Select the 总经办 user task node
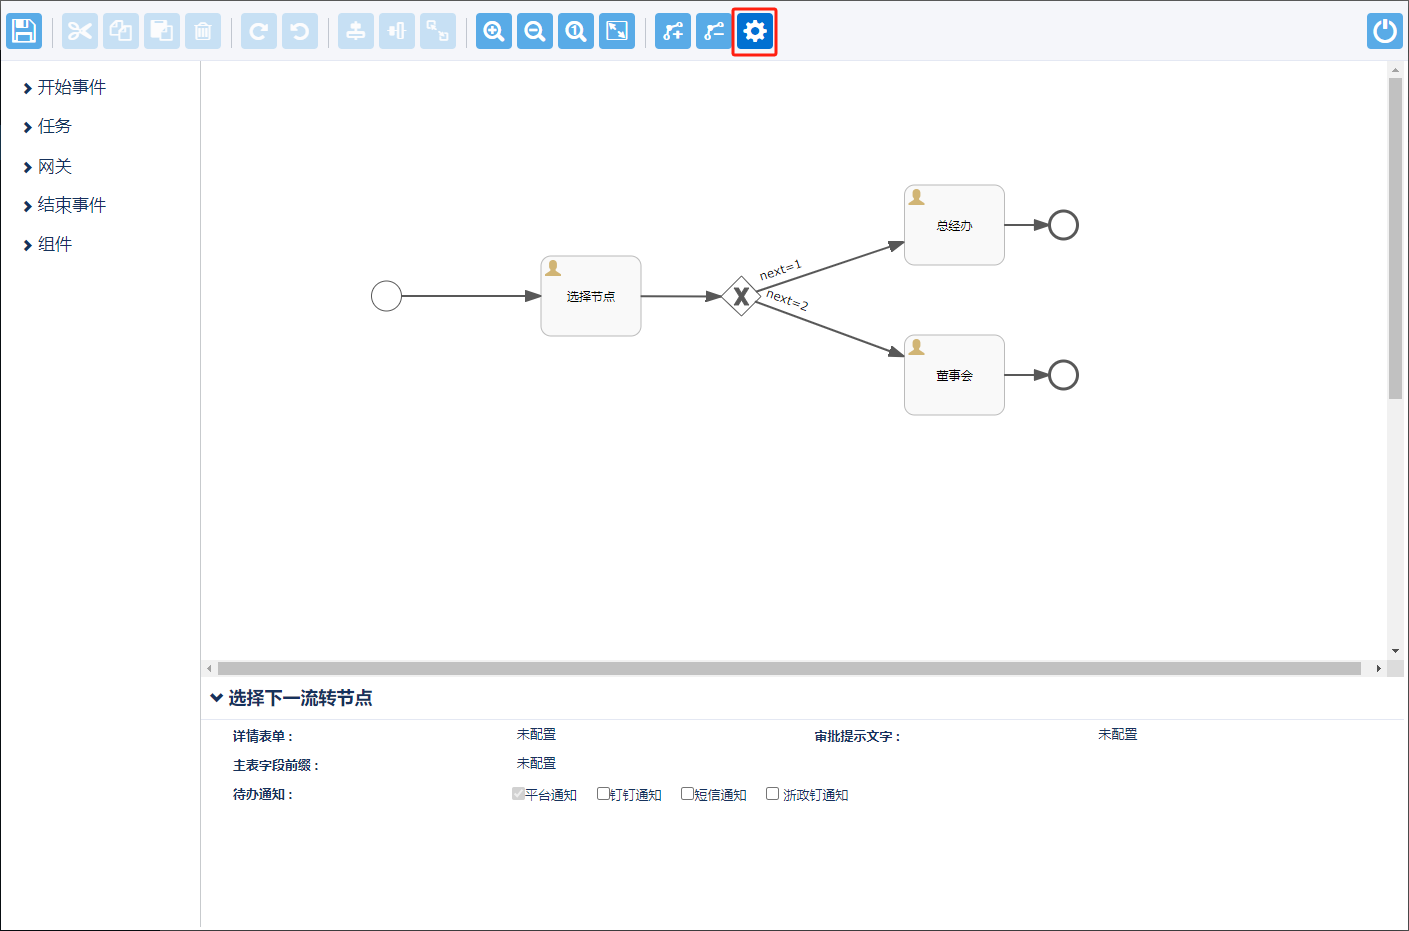Viewport: 1409px width, 931px height. (x=954, y=226)
